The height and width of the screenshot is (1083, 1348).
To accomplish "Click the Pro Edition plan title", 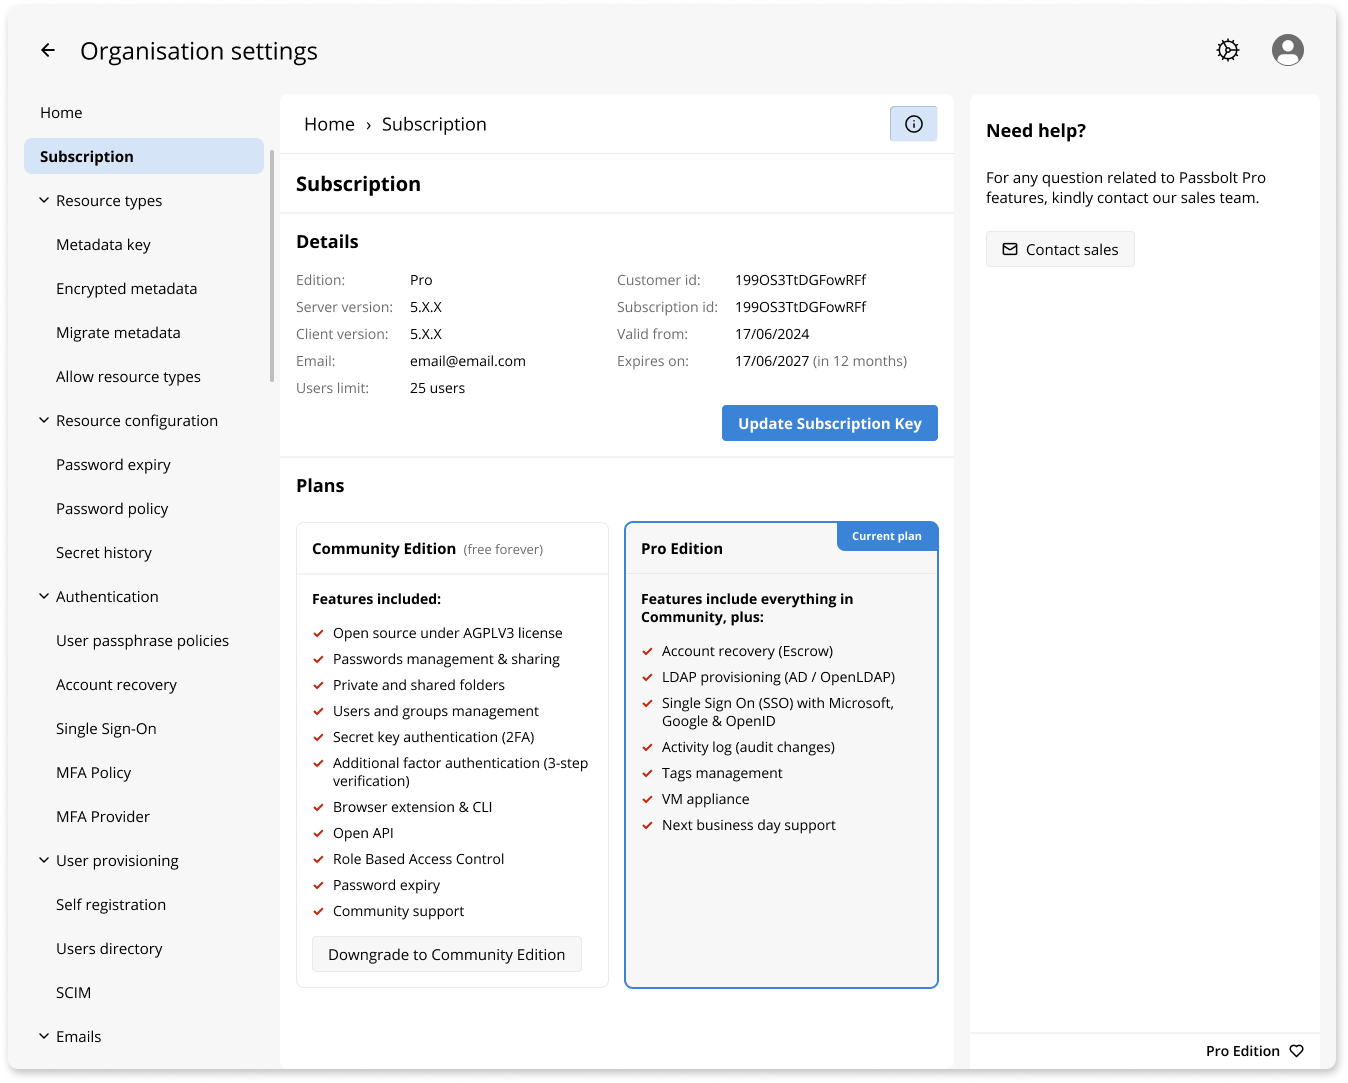I will click(682, 549).
